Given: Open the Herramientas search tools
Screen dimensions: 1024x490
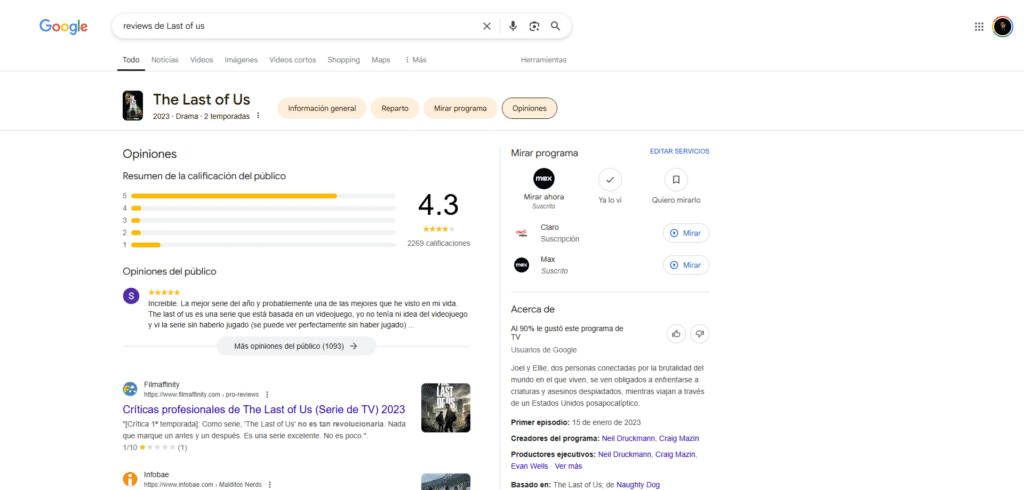Looking at the screenshot, I should coord(543,60).
